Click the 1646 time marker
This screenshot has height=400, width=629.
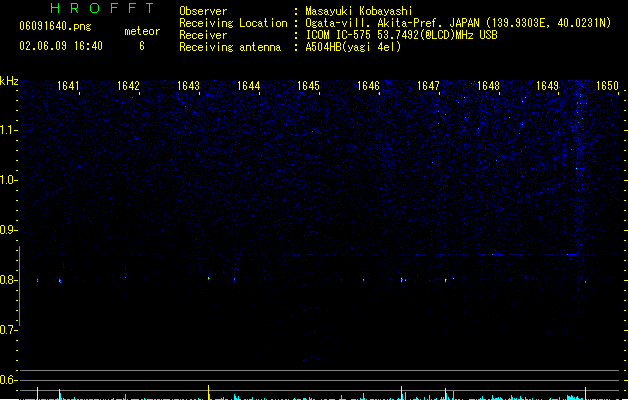coord(368,86)
